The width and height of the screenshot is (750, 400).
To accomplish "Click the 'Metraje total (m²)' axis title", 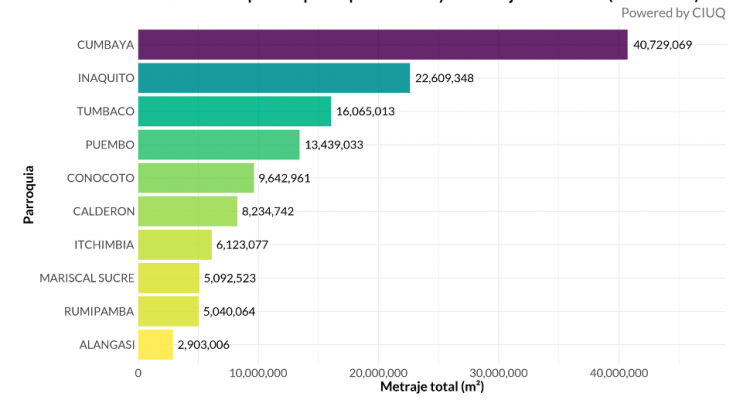I will pyautogui.click(x=432, y=387).
